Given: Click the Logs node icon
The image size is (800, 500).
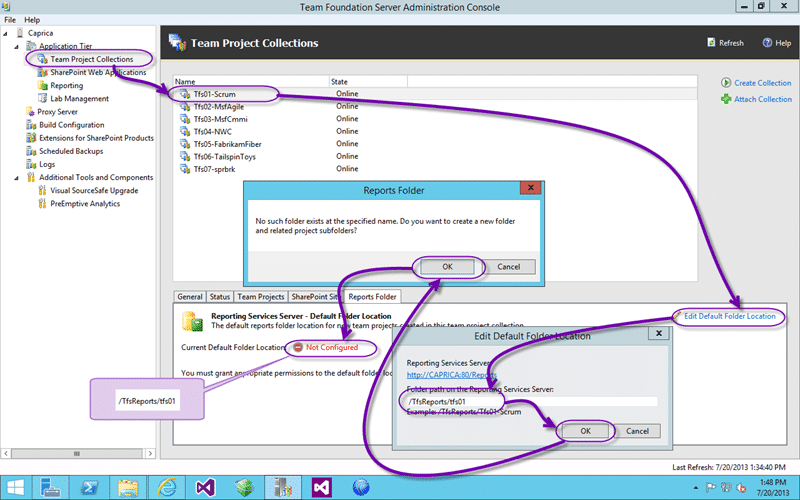Looking at the screenshot, I should pyautogui.click(x=31, y=164).
